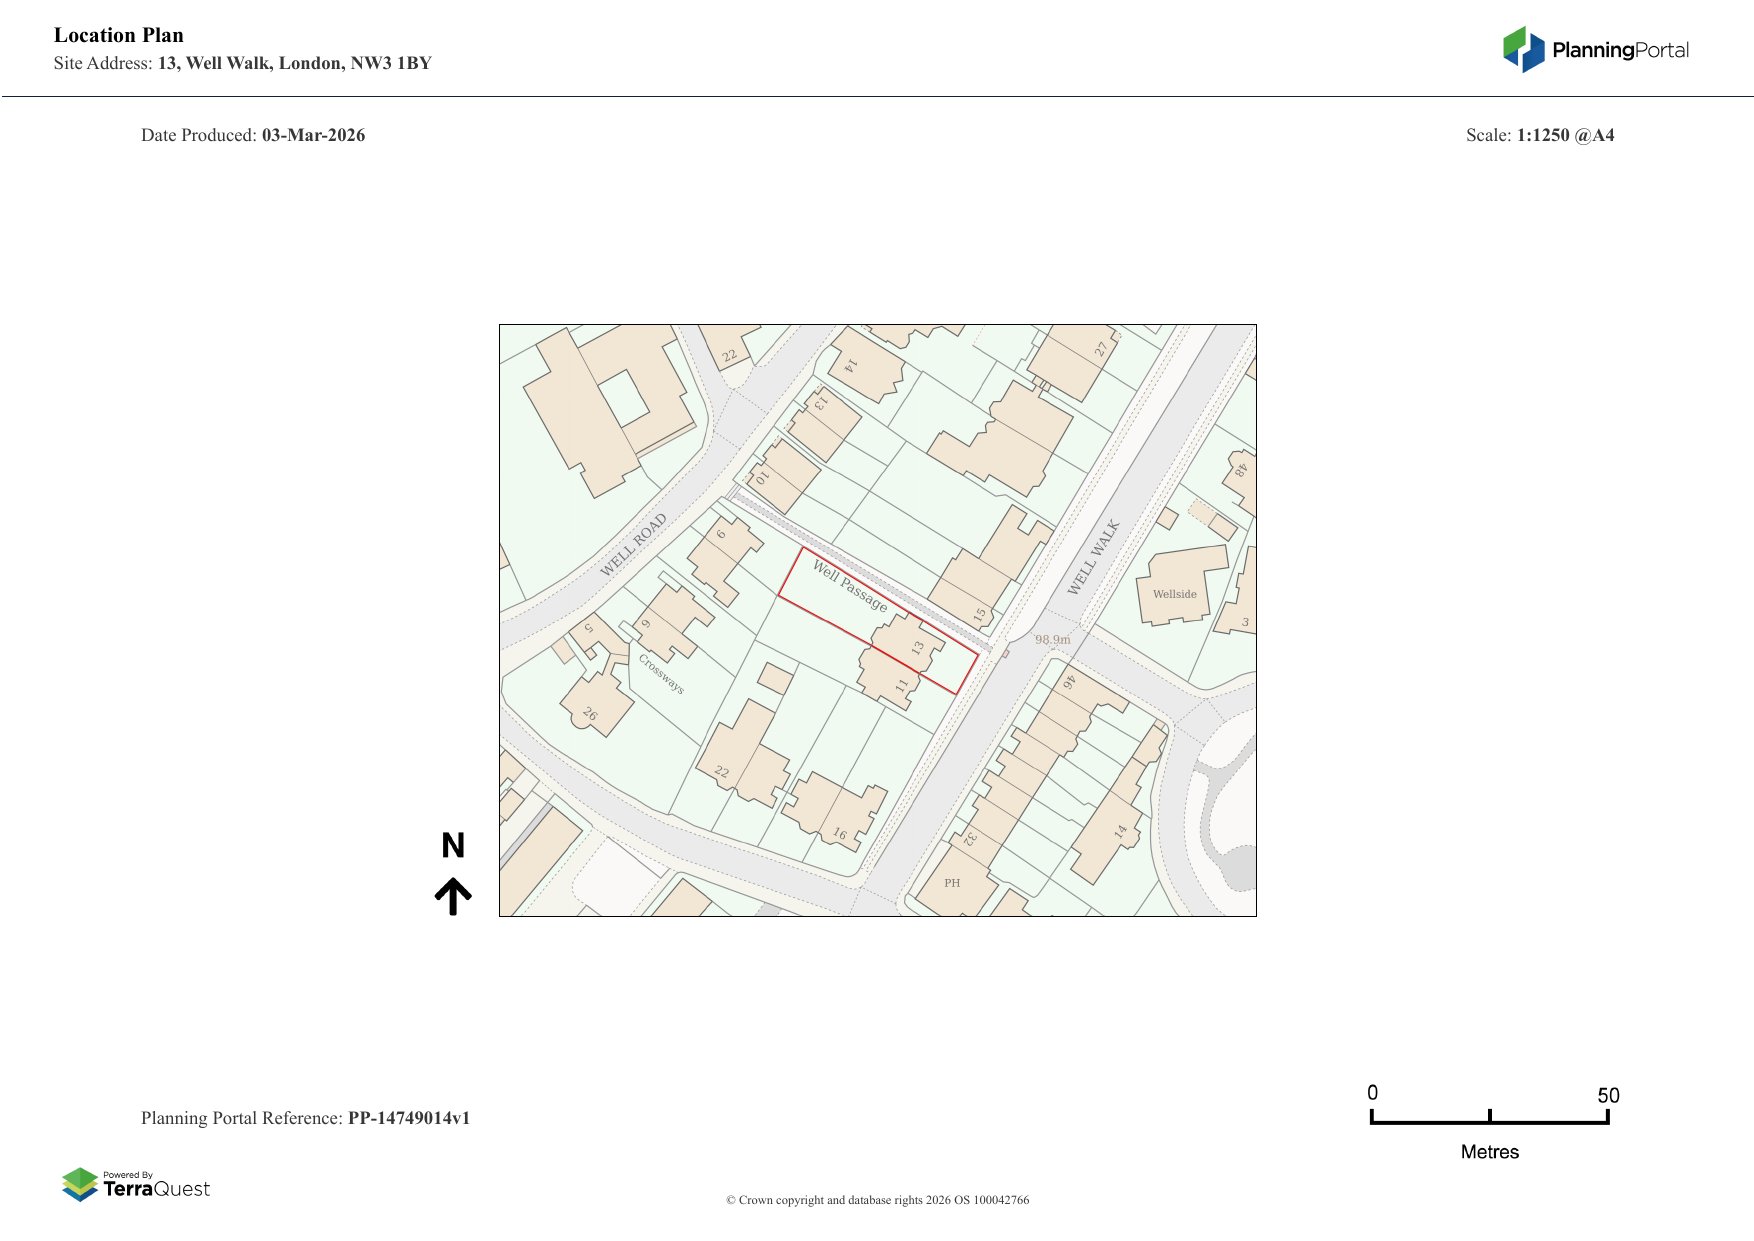This screenshot has width=1754, height=1241.
Task: Click the scale bar's 50 metre mark
Action: tap(1608, 1096)
